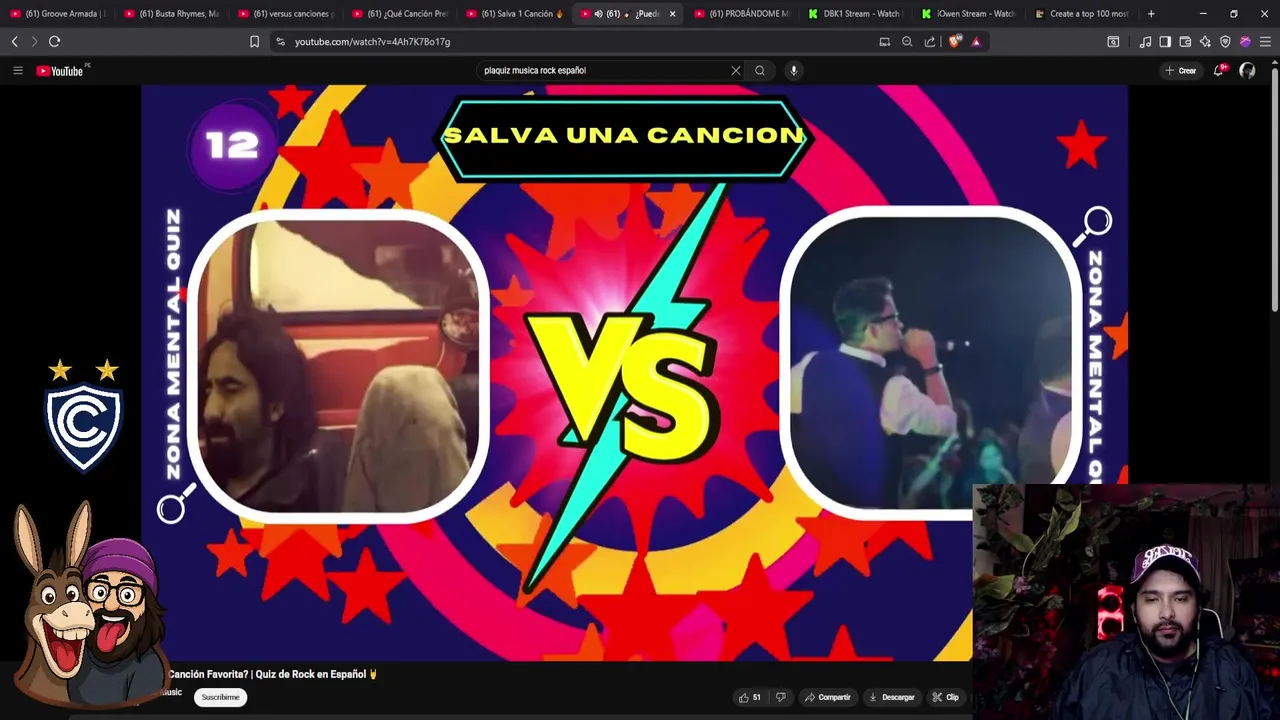Click Suscribirme to subscribe to the channel
This screenshot has width=1280, height=720.
[220, 697]
